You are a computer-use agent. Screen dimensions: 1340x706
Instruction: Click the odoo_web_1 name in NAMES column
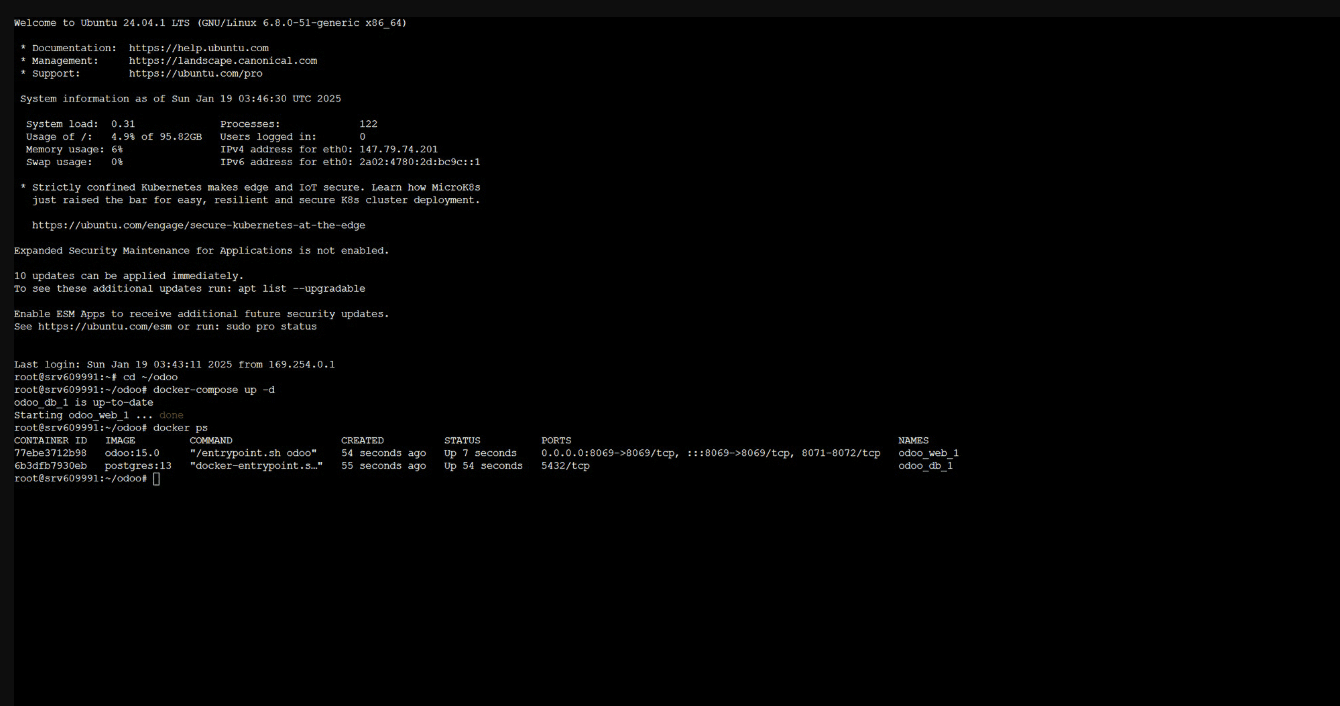[x=928, y=453]
